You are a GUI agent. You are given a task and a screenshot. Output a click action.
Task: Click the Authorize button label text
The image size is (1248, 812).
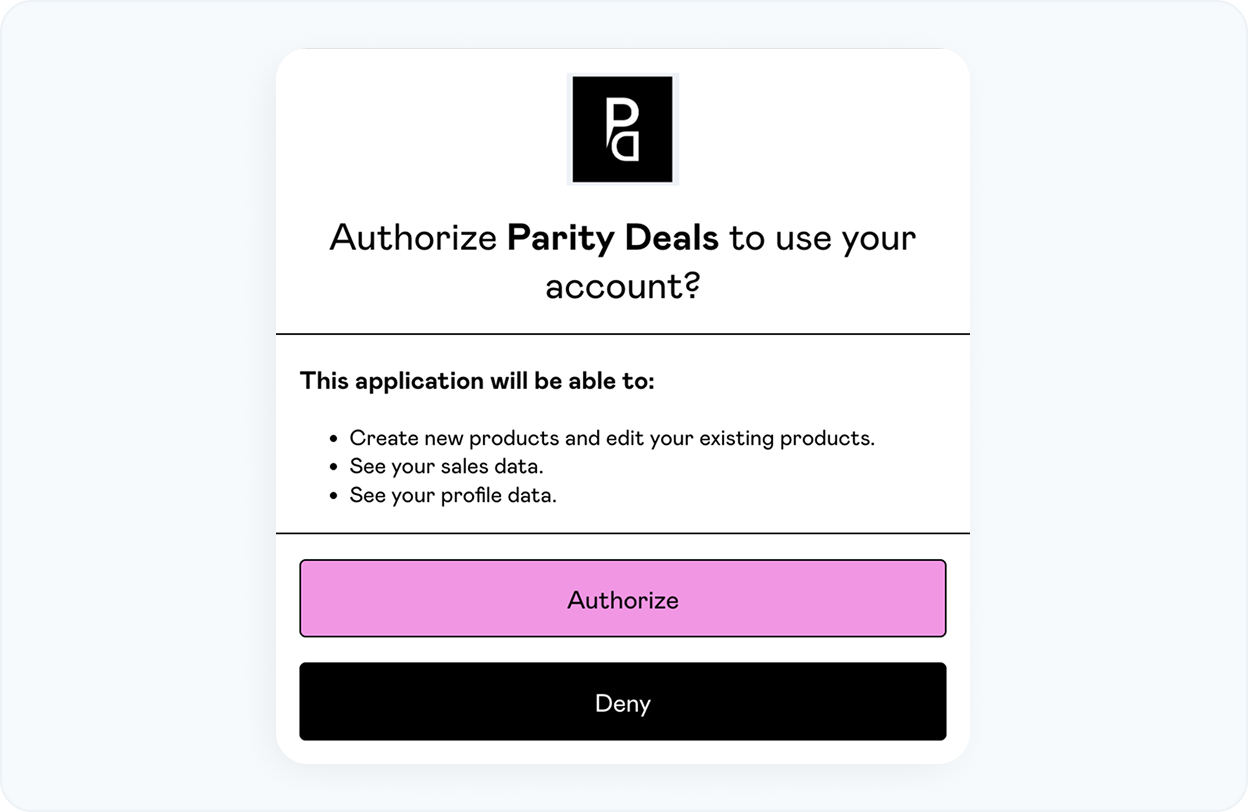click(x=622, y=600)
